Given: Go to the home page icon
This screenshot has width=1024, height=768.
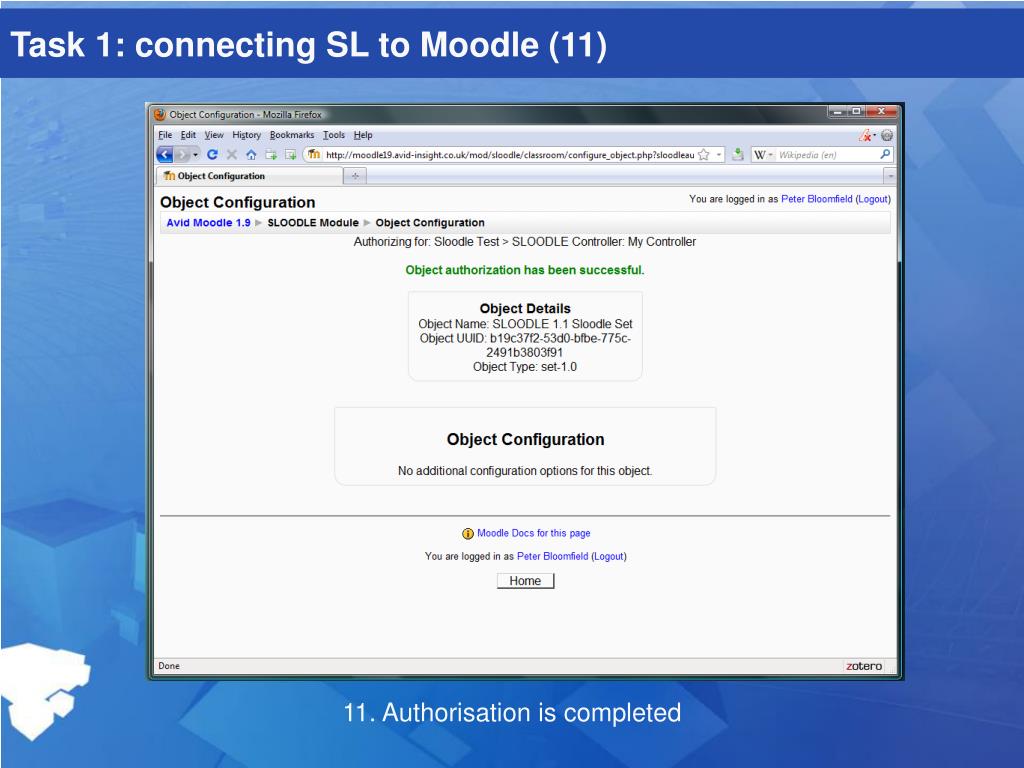Looking at the screenshot, I should [251, 155].
